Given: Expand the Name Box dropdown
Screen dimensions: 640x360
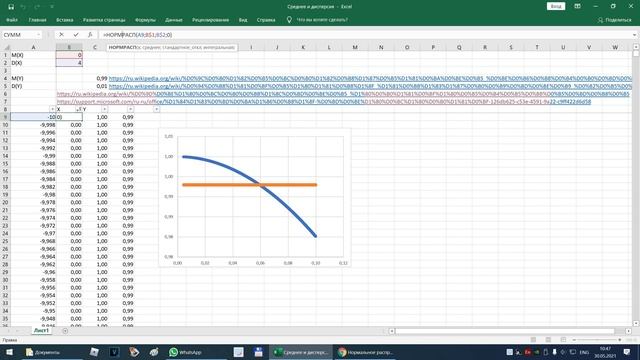Looking at the screenshot, I should click(x=39, y=35).
